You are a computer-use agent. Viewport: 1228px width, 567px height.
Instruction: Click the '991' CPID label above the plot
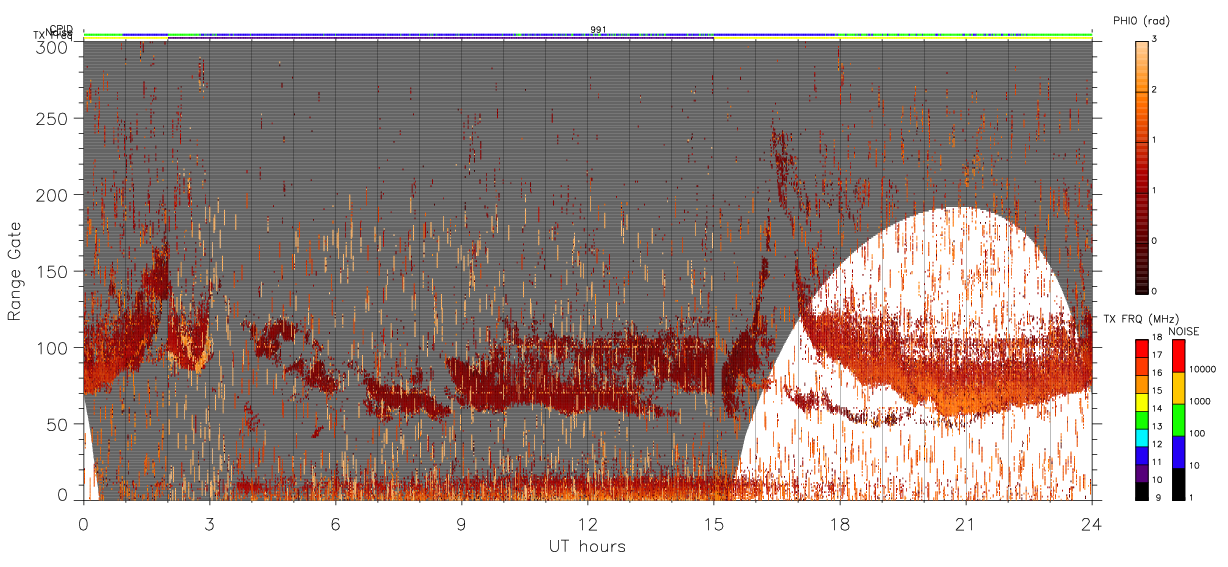[598, 30]
